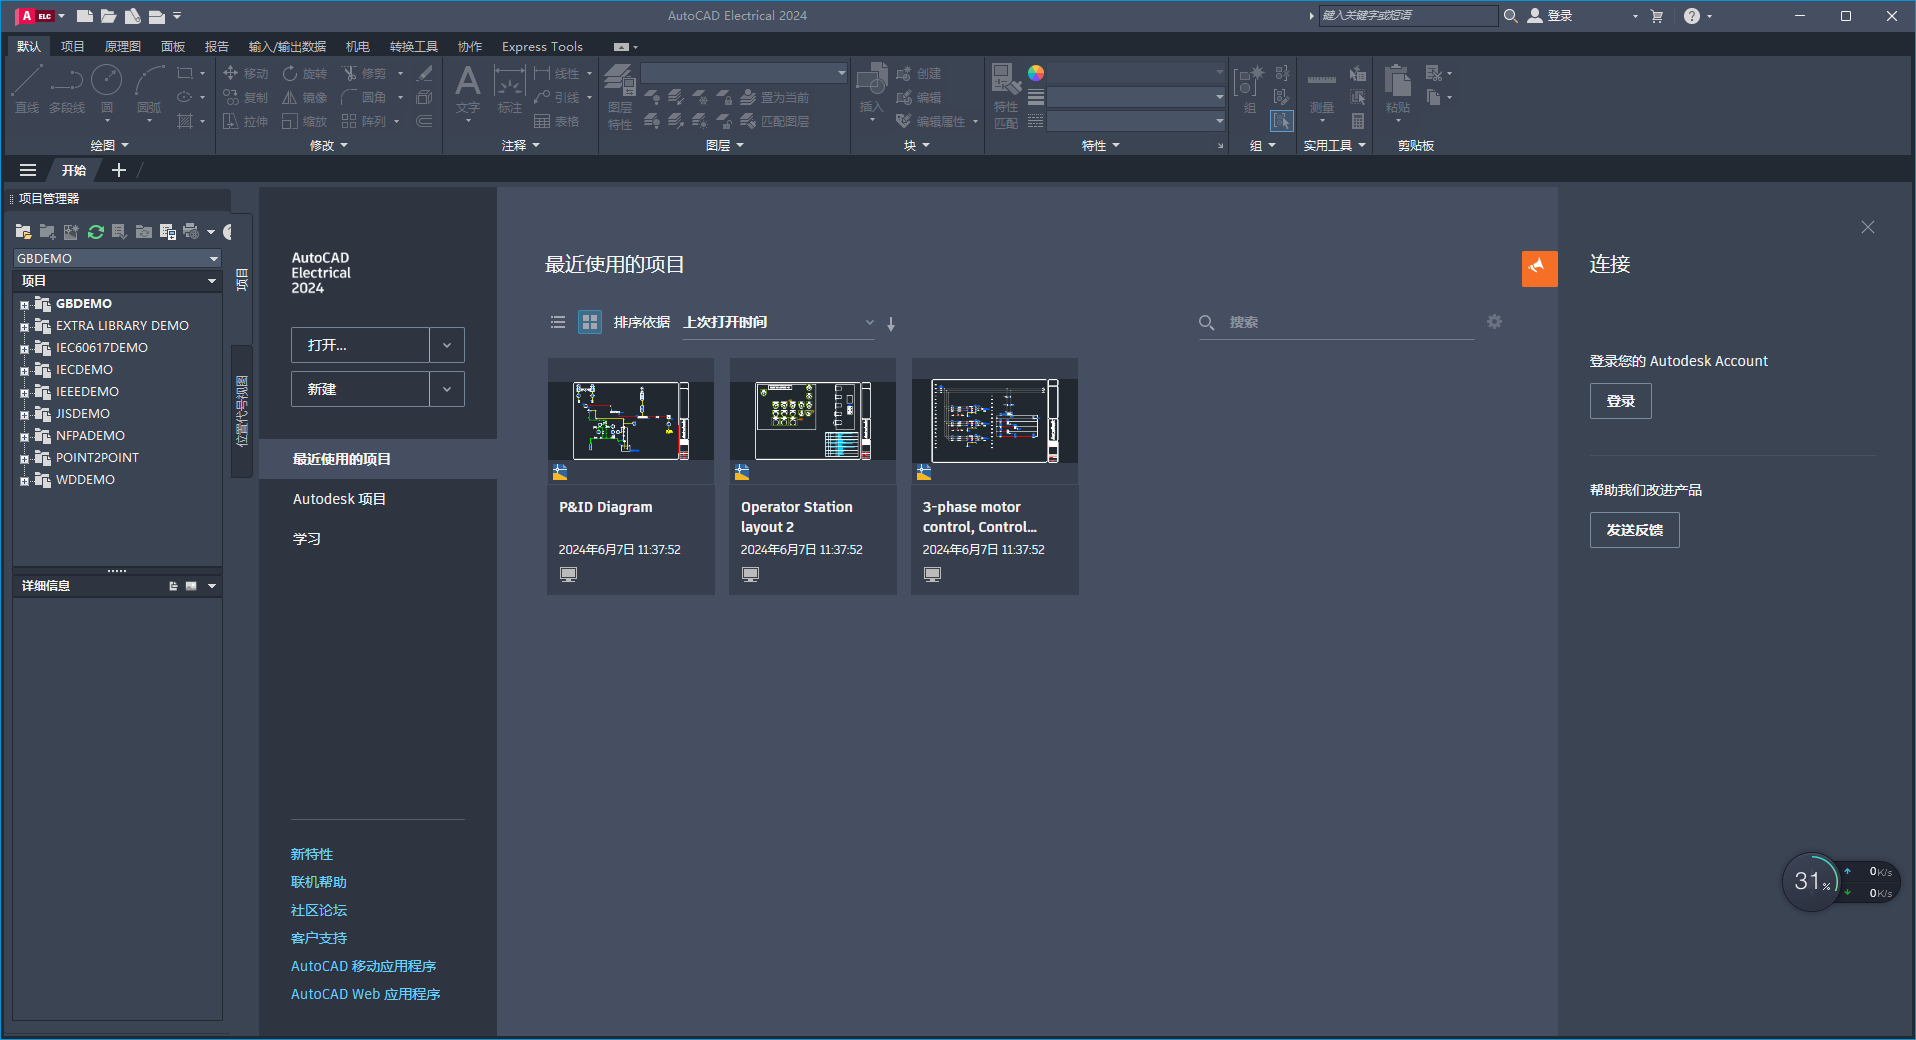The height and width of the screenshot is (1040, 1916).
Task: Open the 机电 ribbon tab
Action: 357,46
